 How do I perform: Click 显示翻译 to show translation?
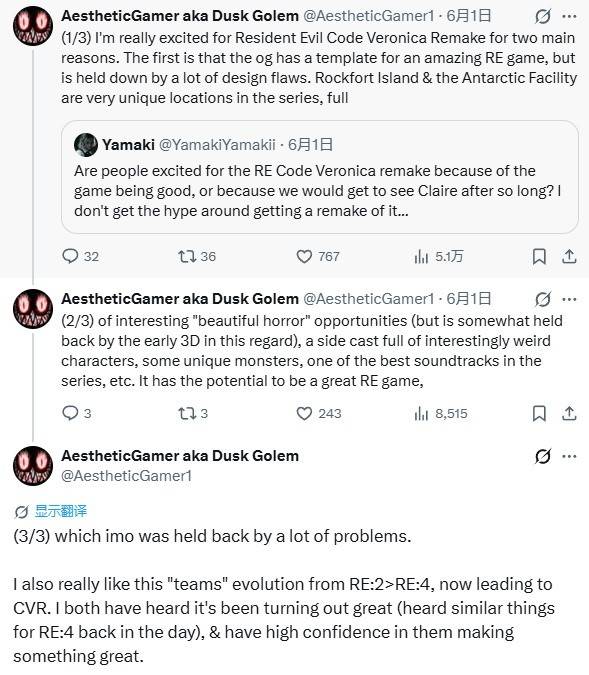[61, 511]
